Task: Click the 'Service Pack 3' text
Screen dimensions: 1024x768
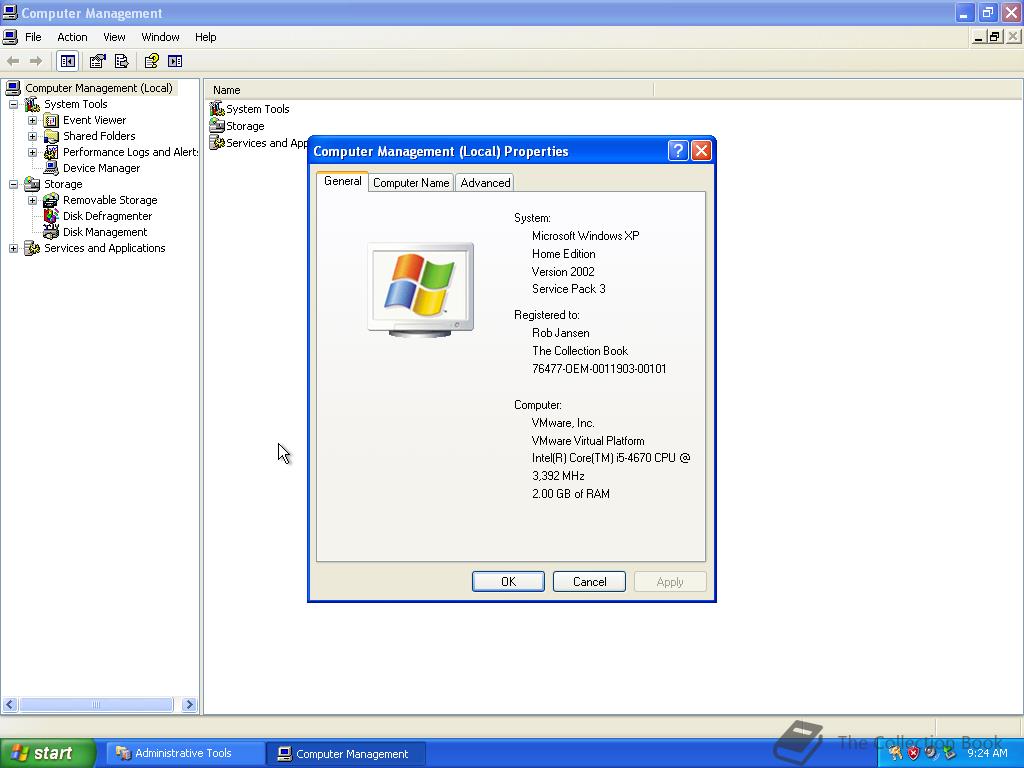Action: (568, 289)
